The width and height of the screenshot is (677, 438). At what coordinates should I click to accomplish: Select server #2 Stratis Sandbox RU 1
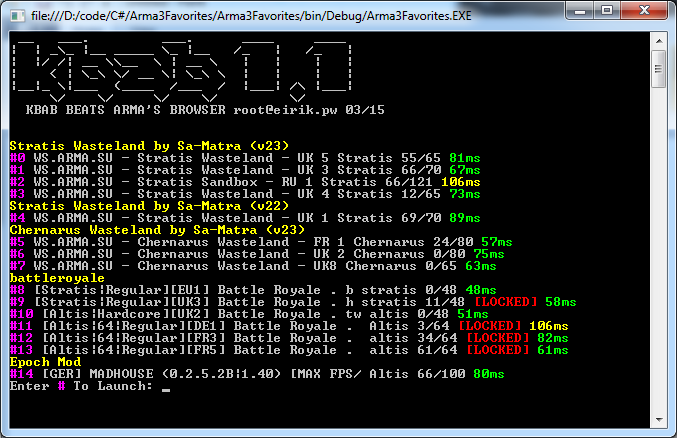point(245,182)
